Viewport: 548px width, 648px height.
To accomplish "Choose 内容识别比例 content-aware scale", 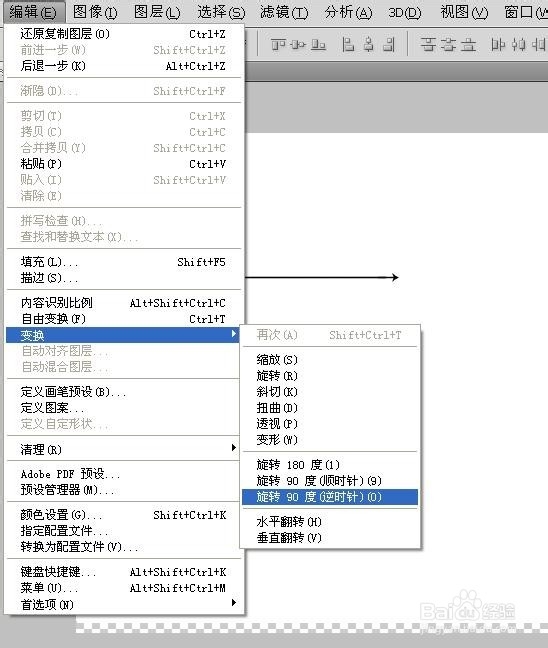I will (123, 303).
